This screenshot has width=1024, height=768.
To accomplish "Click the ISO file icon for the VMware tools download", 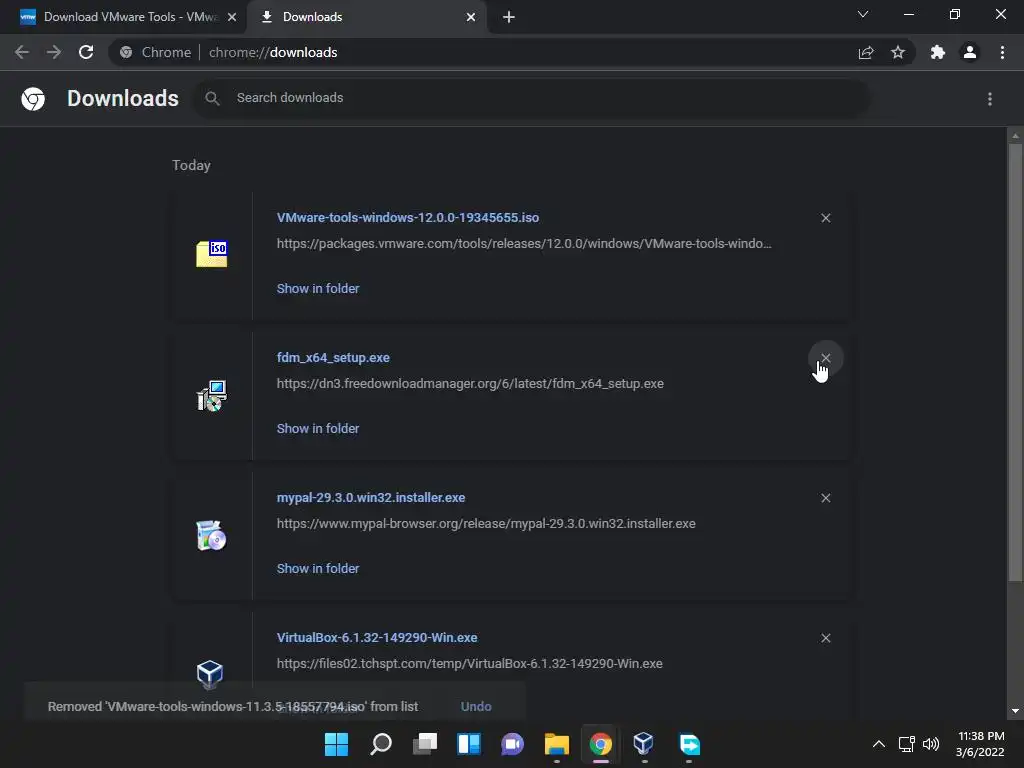I will (212, 254).
